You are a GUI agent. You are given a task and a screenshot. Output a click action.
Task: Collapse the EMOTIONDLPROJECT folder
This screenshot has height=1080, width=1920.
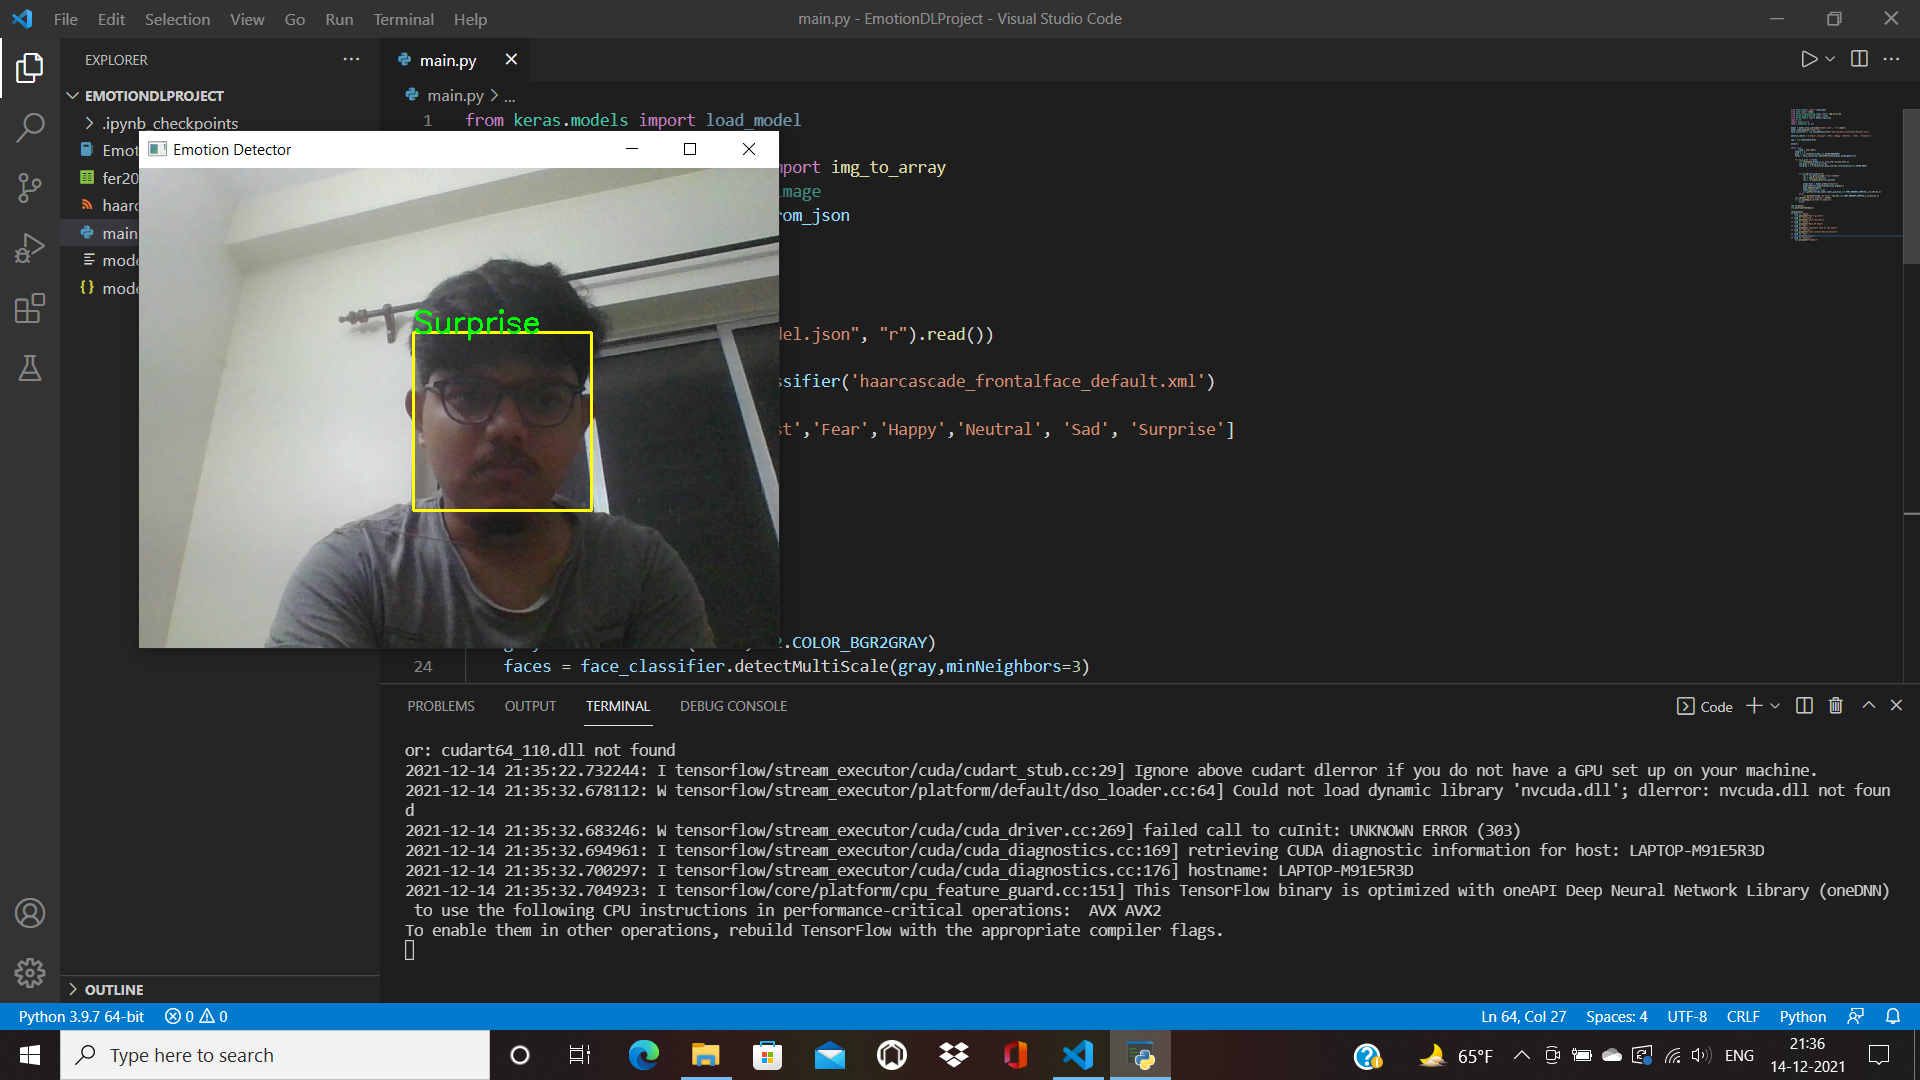(73, 95)
